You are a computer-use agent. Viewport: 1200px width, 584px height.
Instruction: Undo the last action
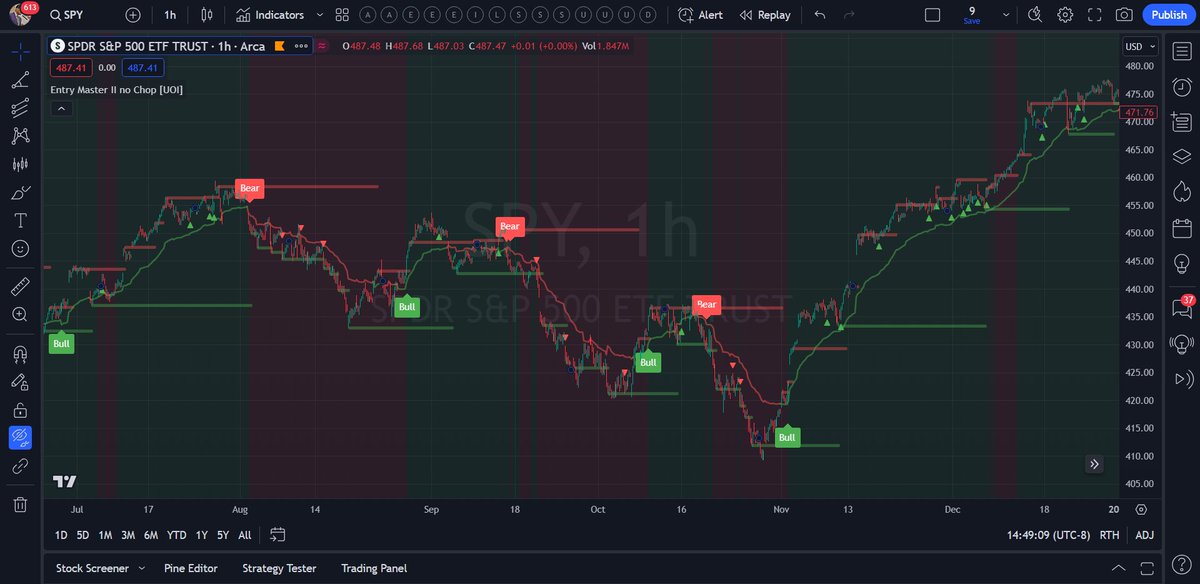[x=820, y=15]
